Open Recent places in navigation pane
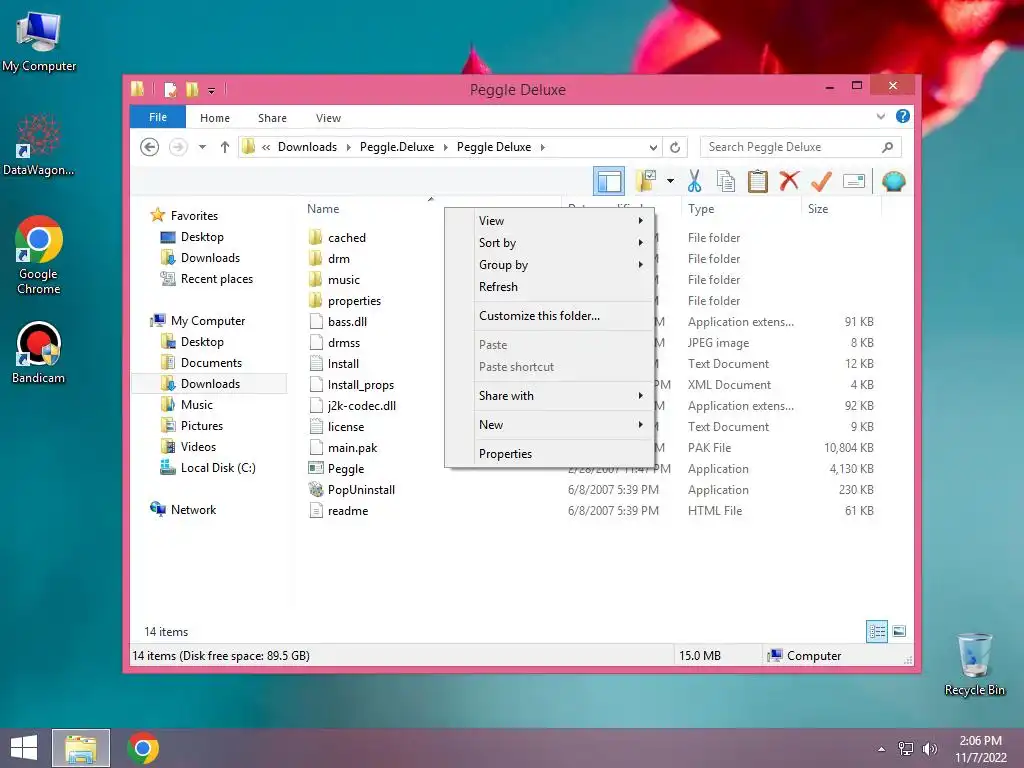The image size is (1024, 768). coord(216,279)
